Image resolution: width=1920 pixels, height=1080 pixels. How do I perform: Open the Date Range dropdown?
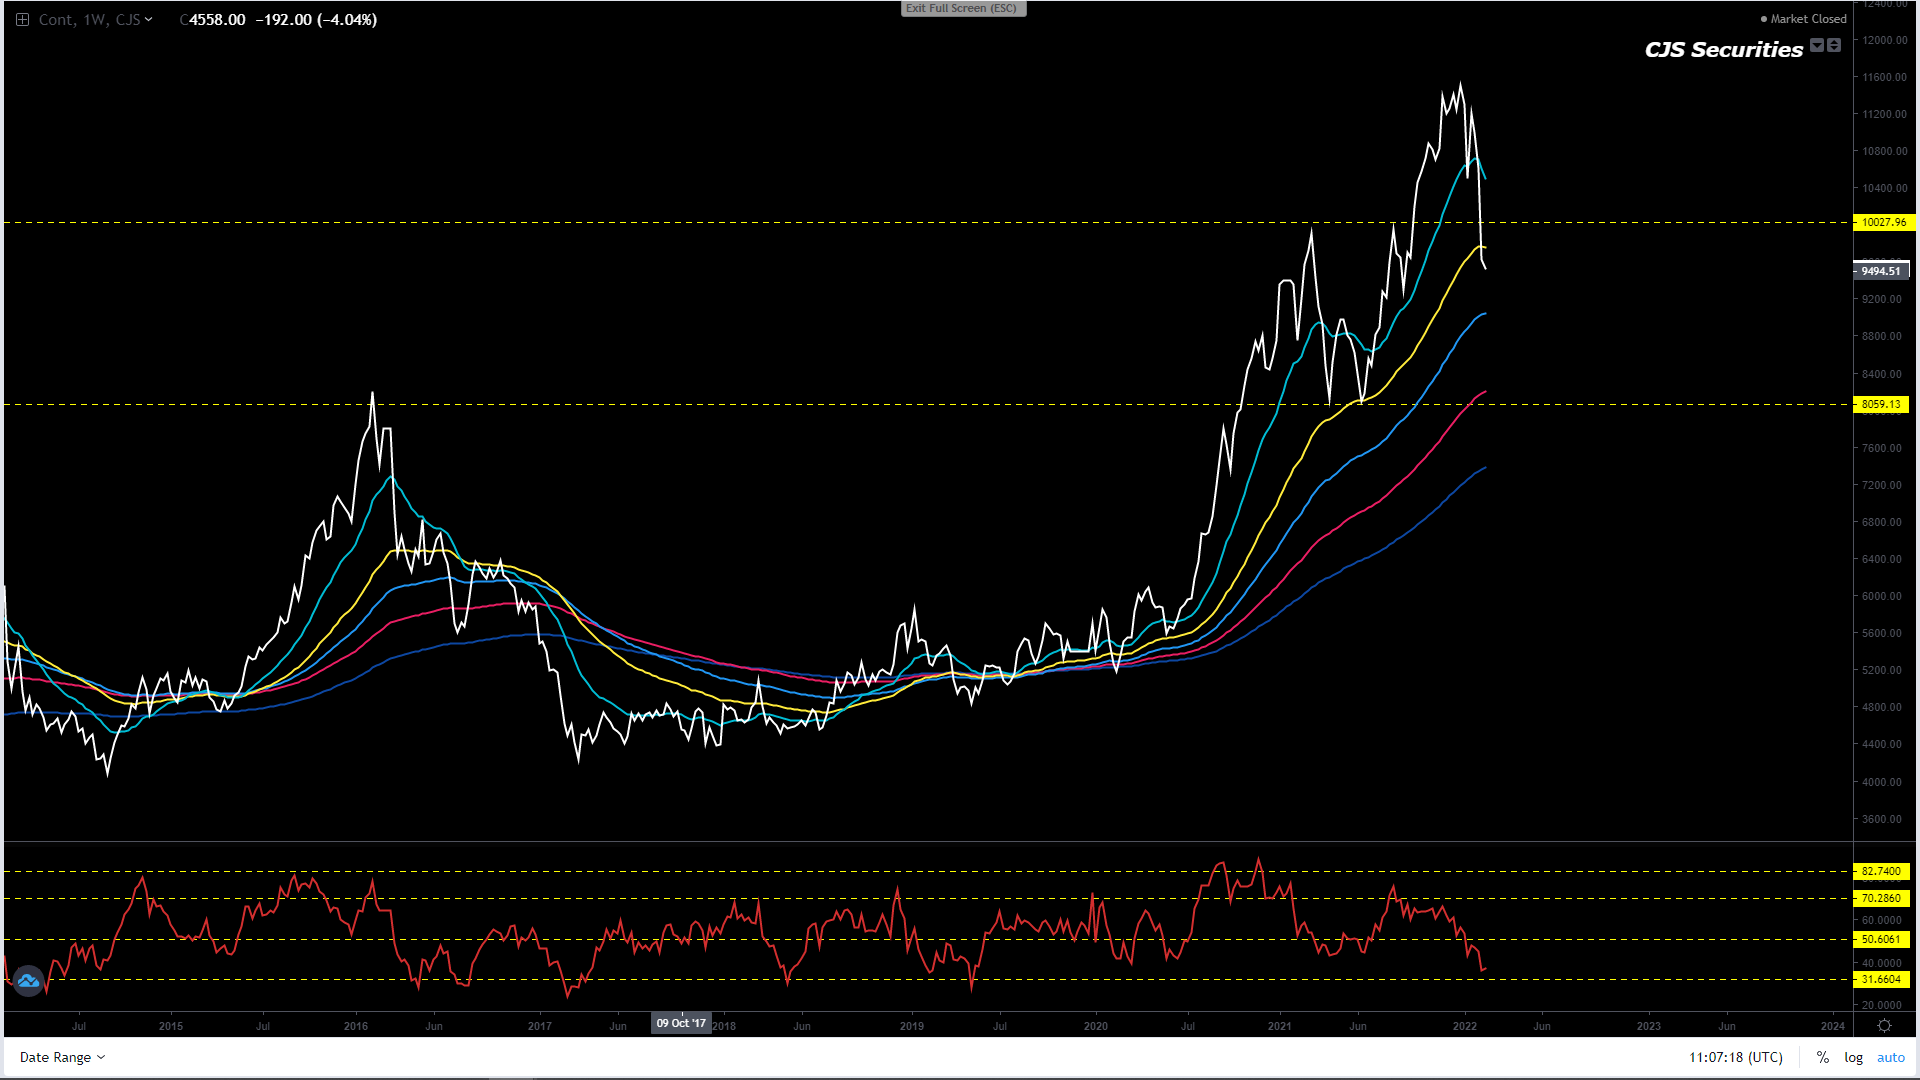coord(62,1057)
